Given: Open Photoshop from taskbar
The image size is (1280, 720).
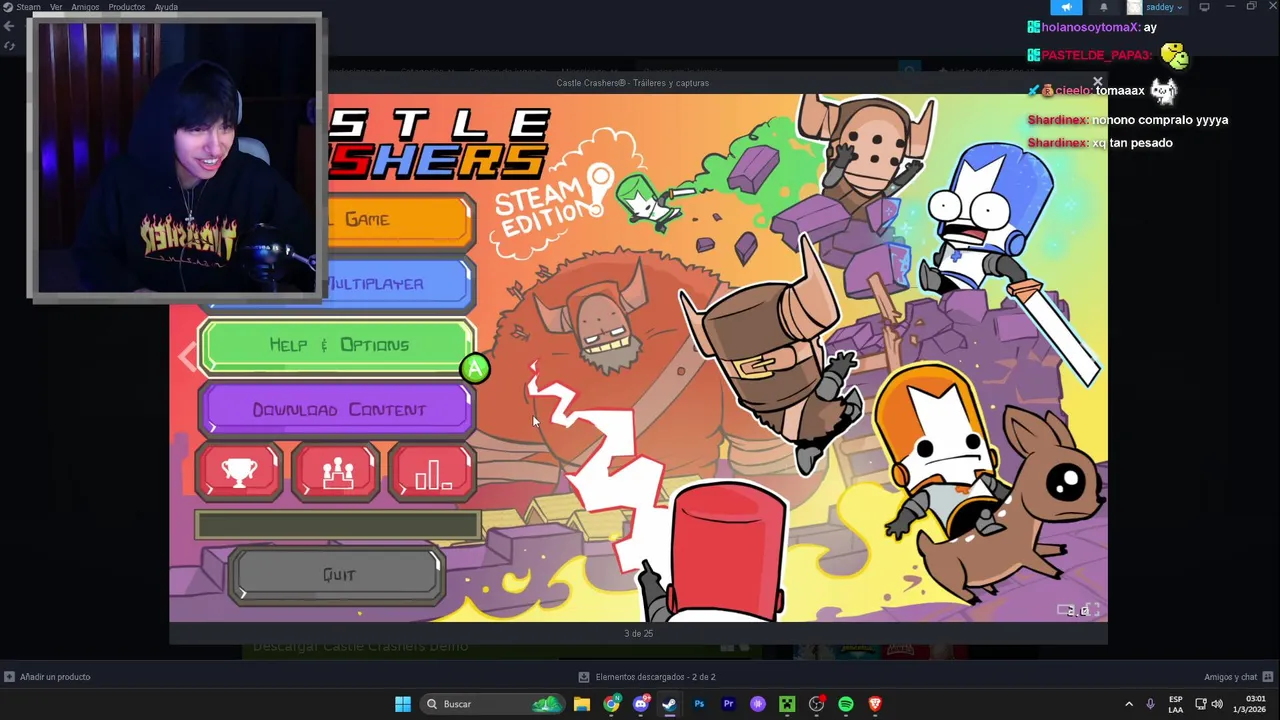Looking at the screenshot, I should tap(699, 704).
